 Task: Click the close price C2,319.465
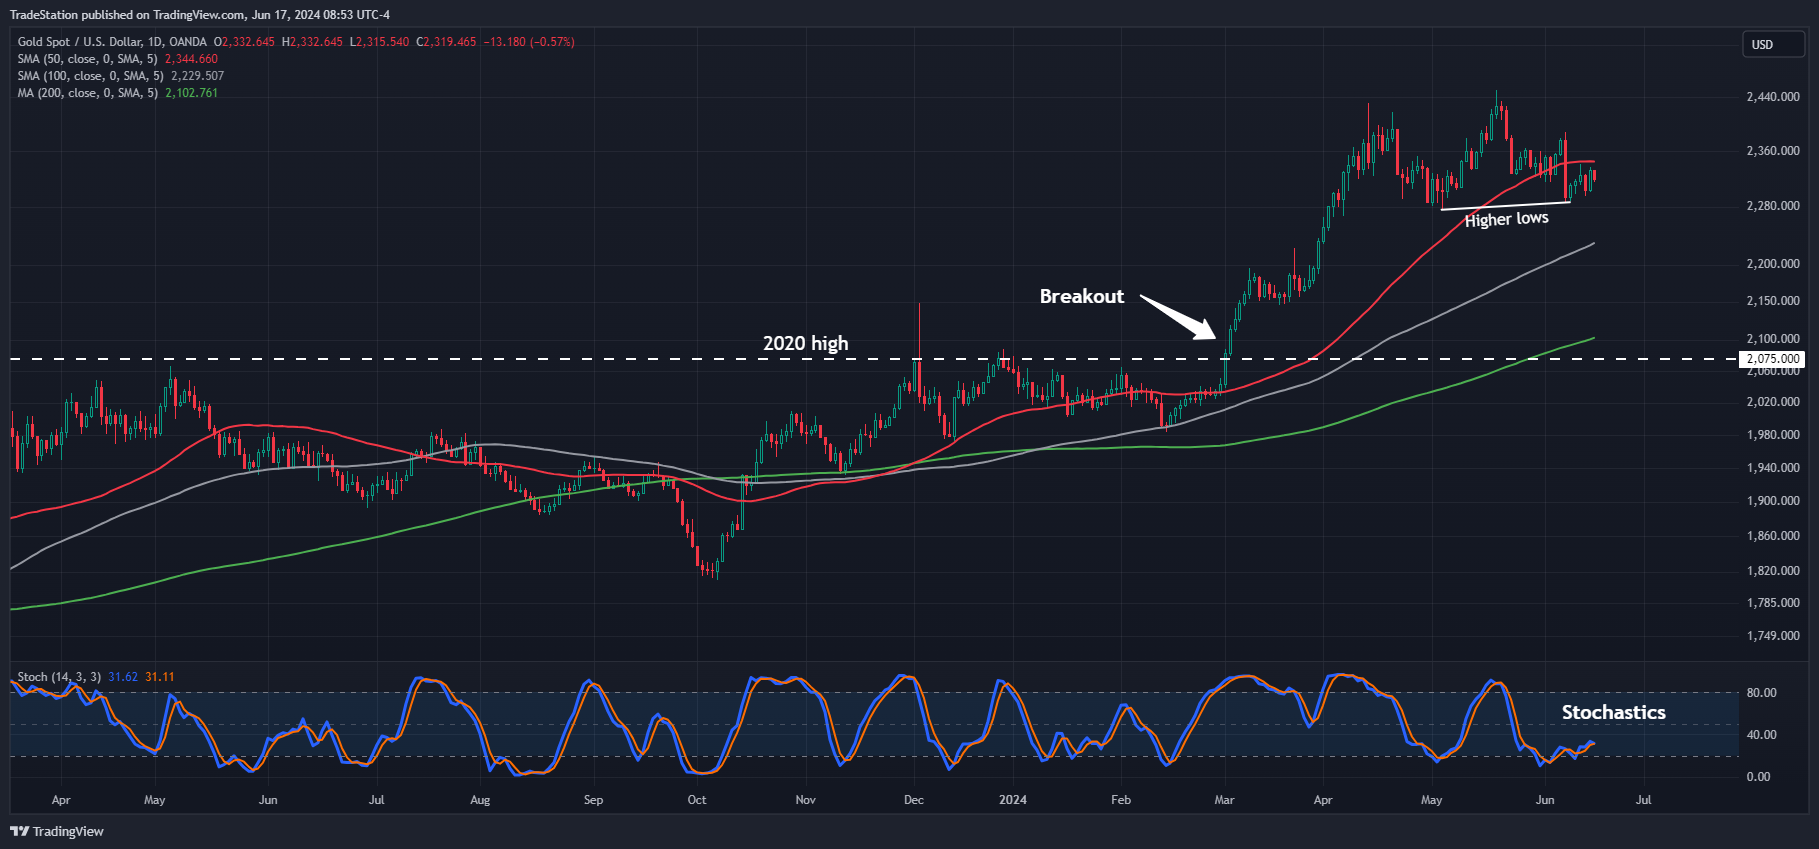(x=446, y=42)
